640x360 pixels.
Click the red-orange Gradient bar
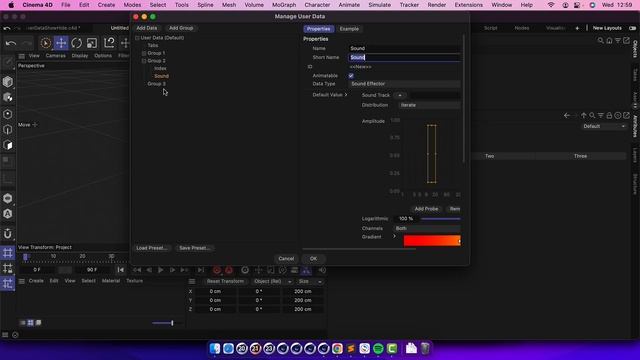432,241
